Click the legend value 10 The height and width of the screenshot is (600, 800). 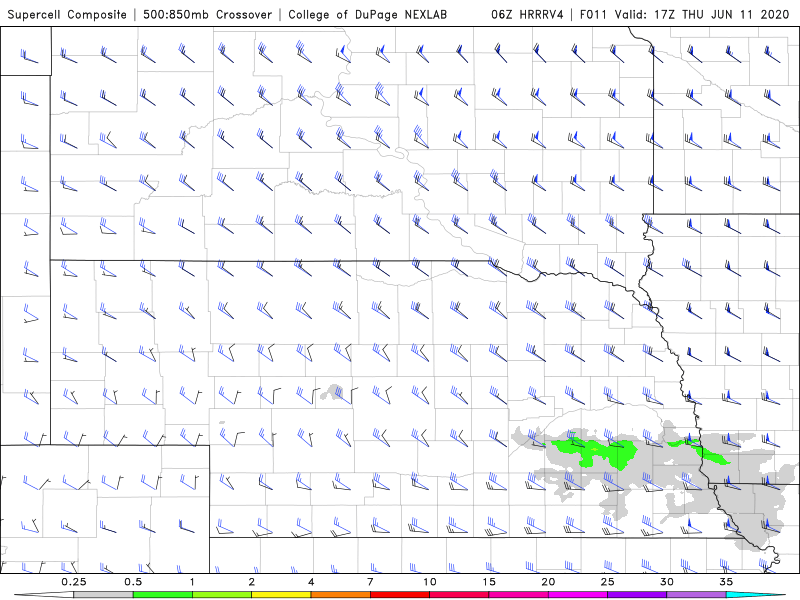(430, 582)
